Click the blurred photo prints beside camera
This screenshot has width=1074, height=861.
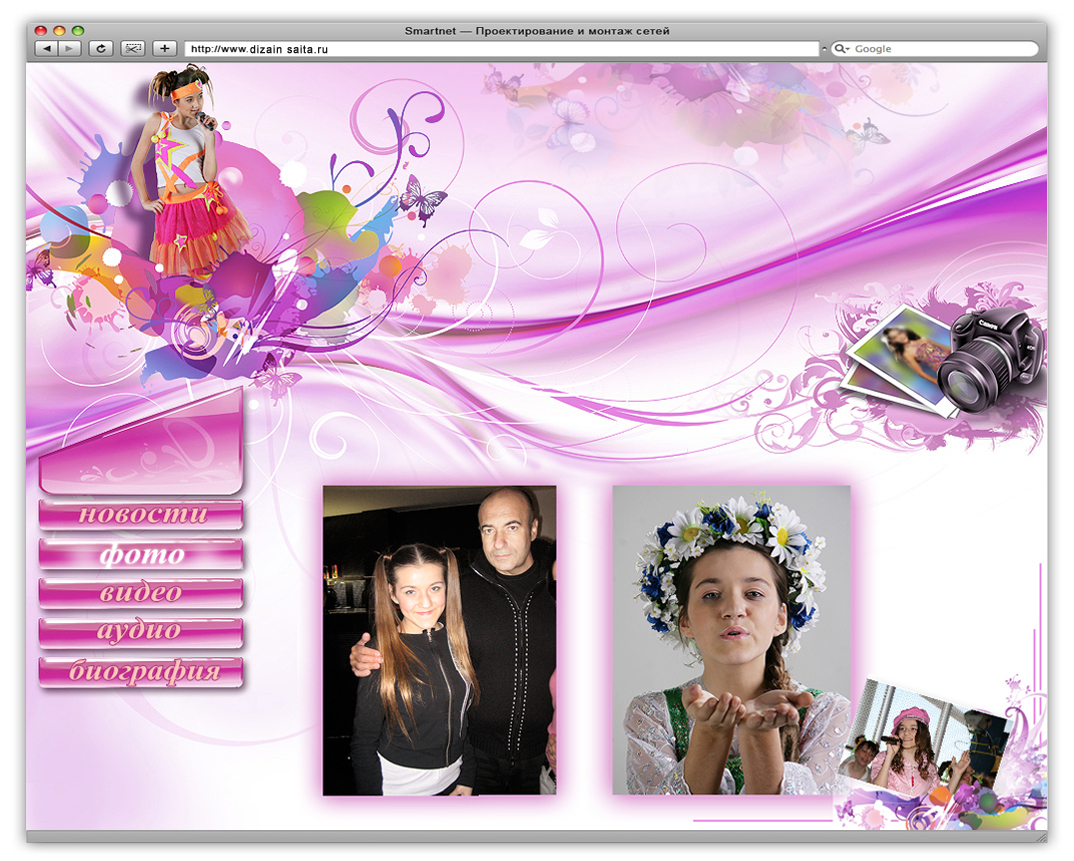[x=897, y=360]
